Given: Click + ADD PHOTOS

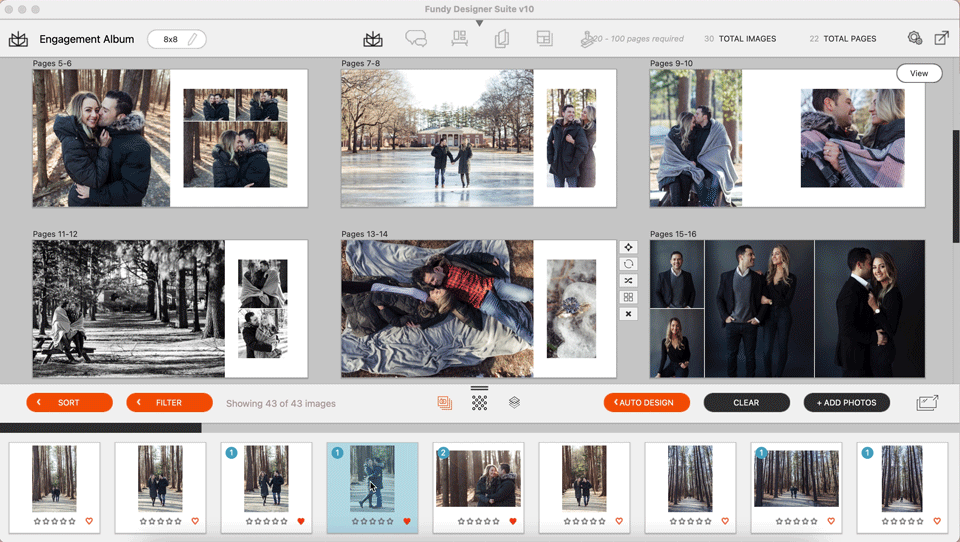Looking at the screenshot, I should pos(847,402).
